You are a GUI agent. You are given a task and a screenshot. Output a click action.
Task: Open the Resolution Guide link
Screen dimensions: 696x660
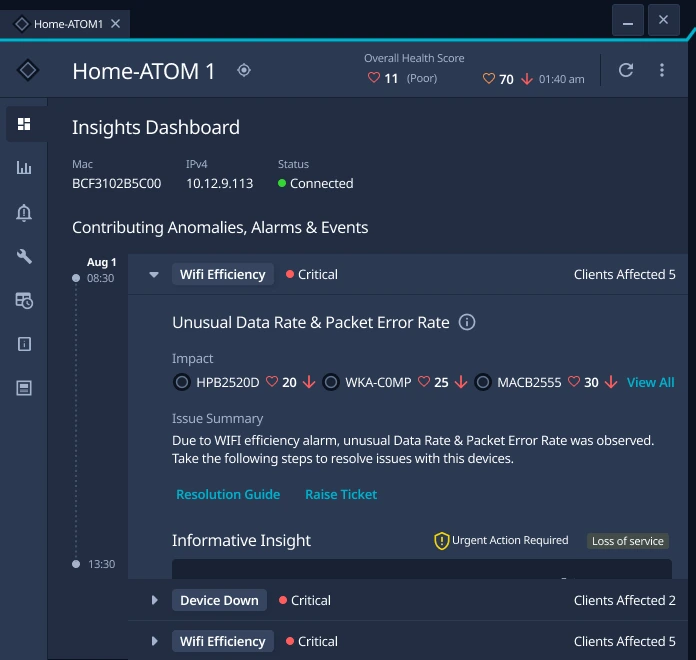228,494
